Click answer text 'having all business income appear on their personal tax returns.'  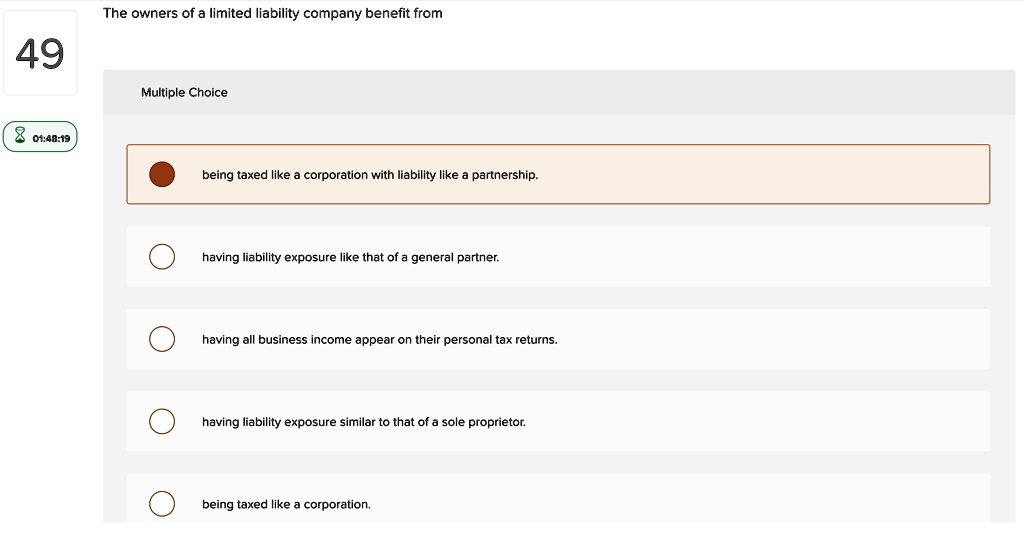click(379, 340)
